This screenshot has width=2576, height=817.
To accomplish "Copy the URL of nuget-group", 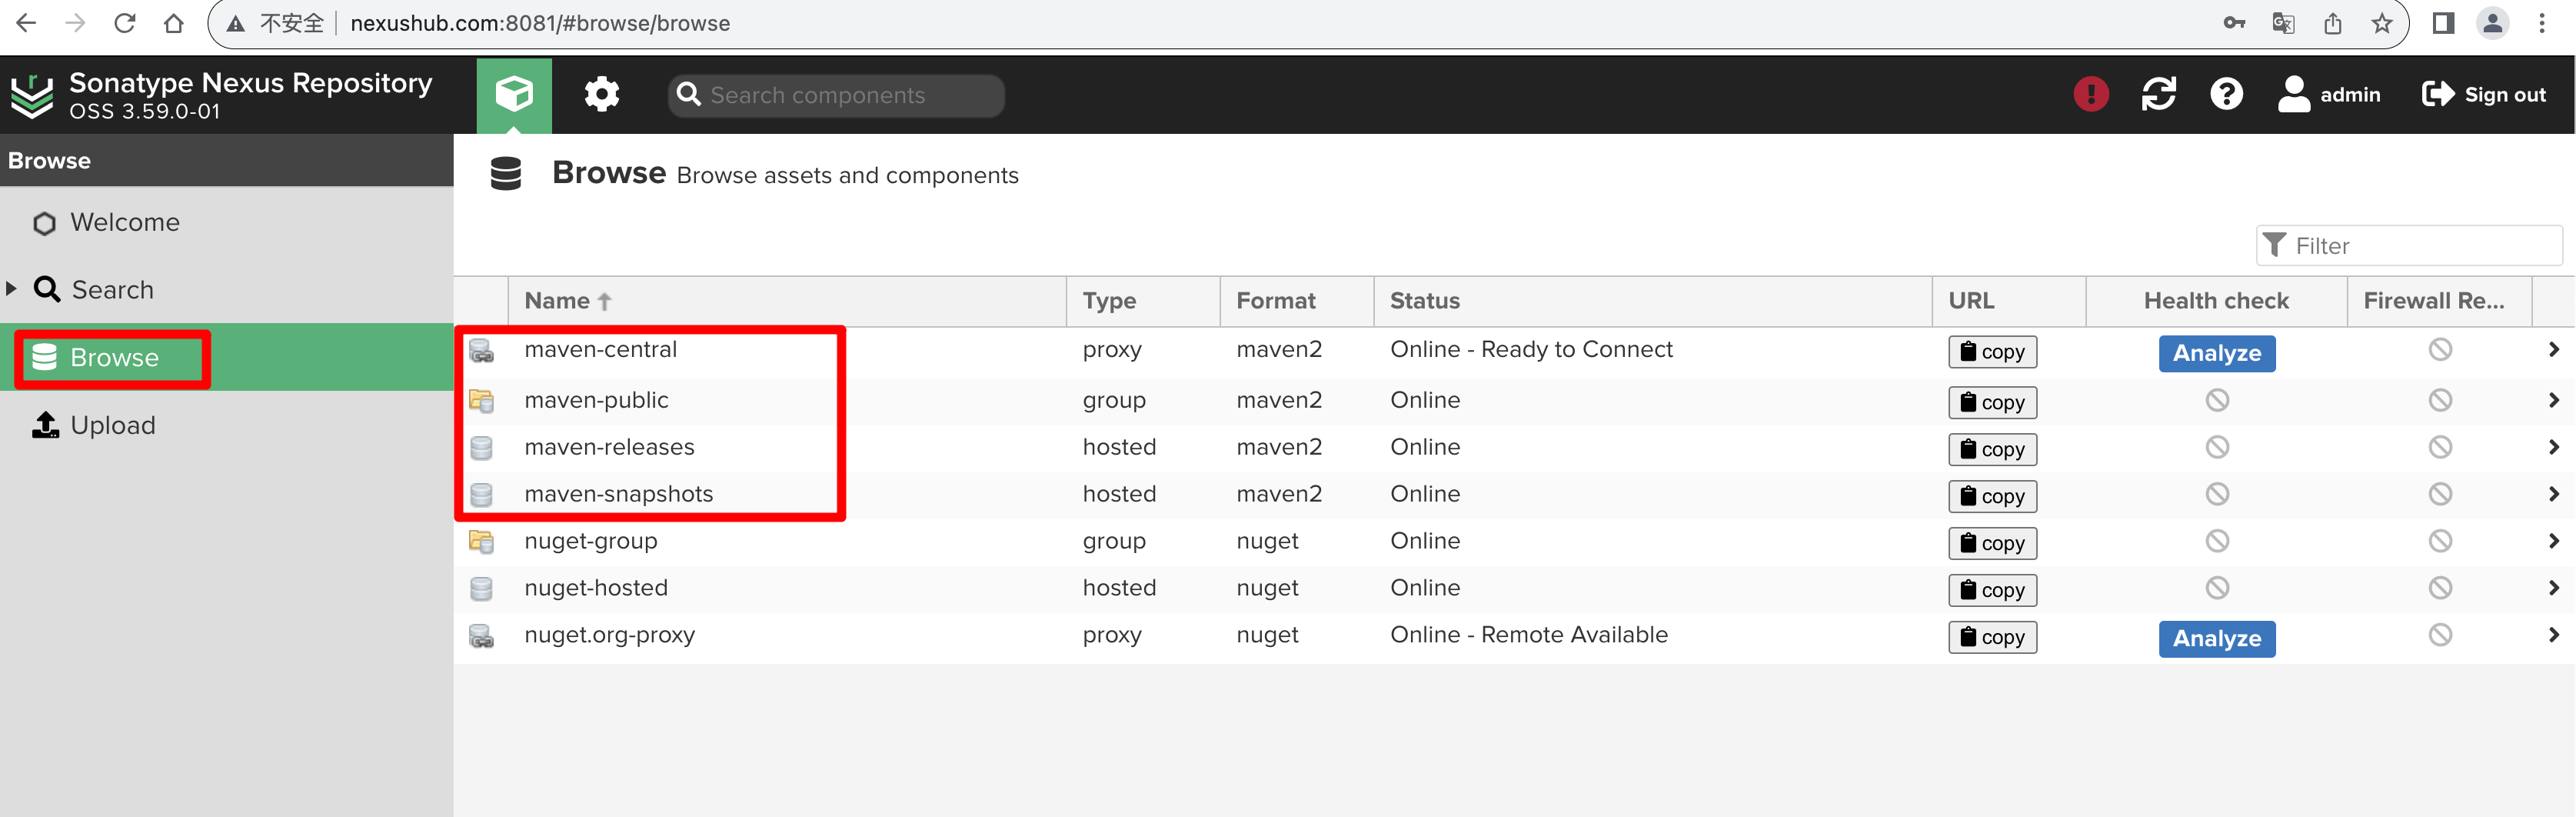I will 1992,544.
